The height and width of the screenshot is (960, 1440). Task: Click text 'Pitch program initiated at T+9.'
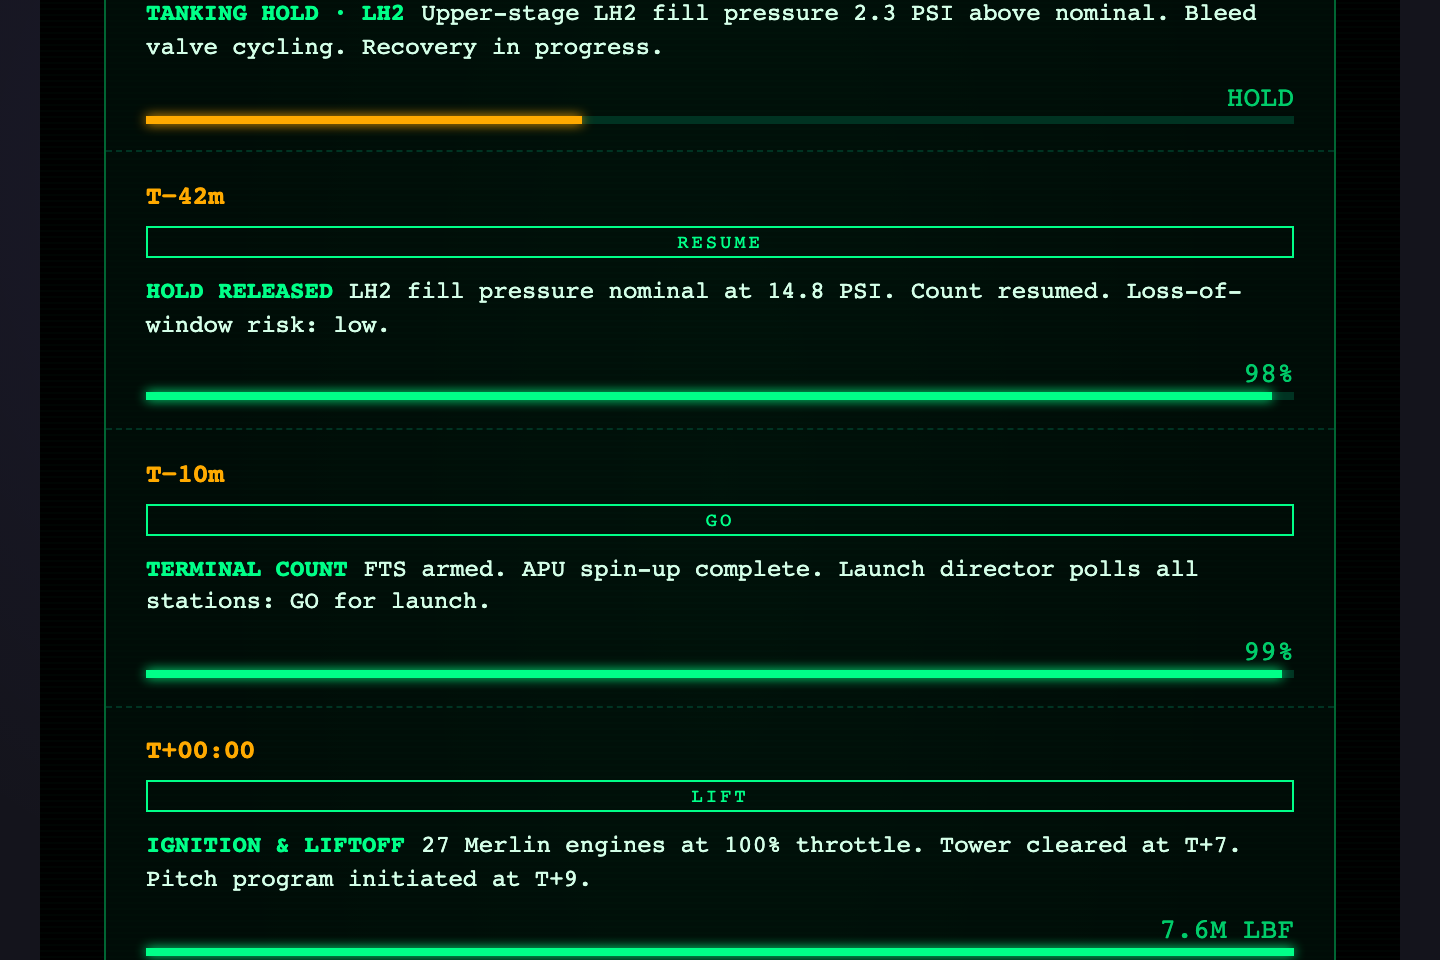(368, 879)
